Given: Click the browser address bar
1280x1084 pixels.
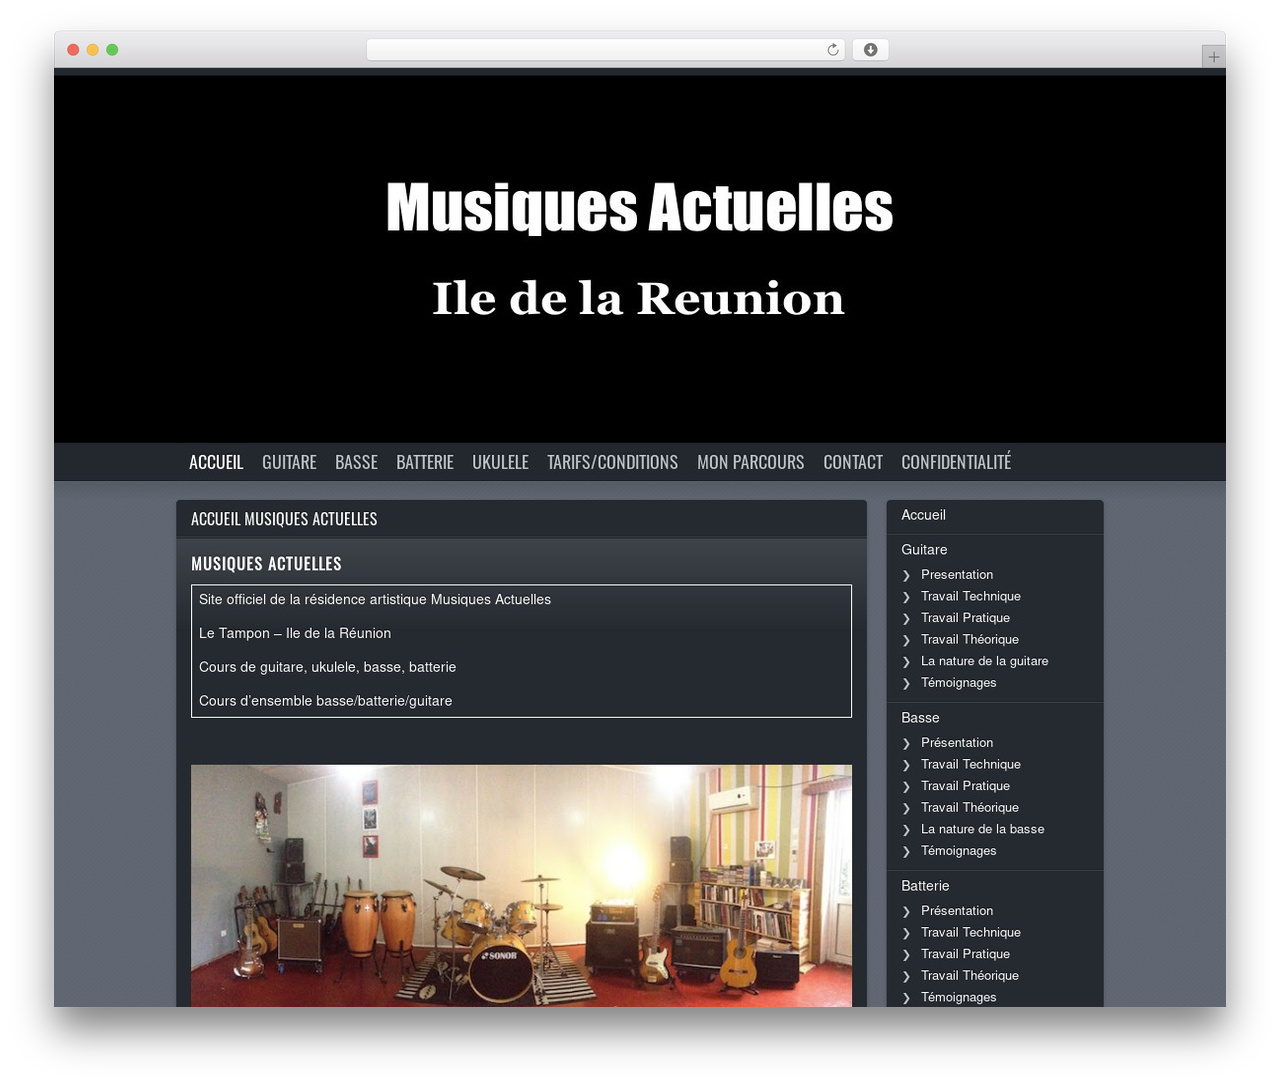Looking at the screenshot, I should click(605, 50).
